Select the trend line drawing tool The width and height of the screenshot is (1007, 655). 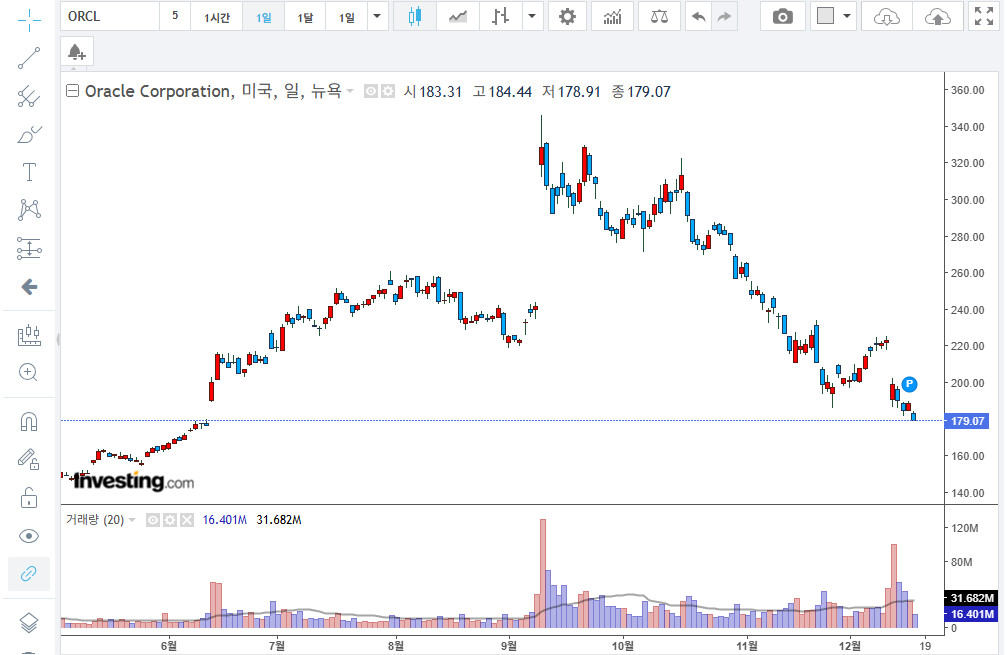[29, 58]
